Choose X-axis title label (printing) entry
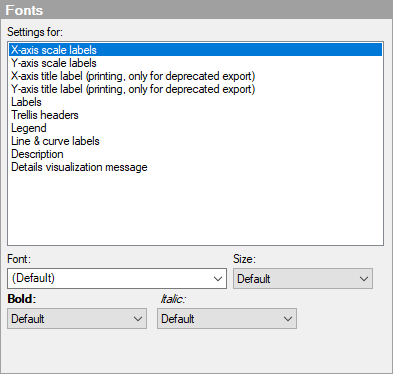 (x=195, y=76)
